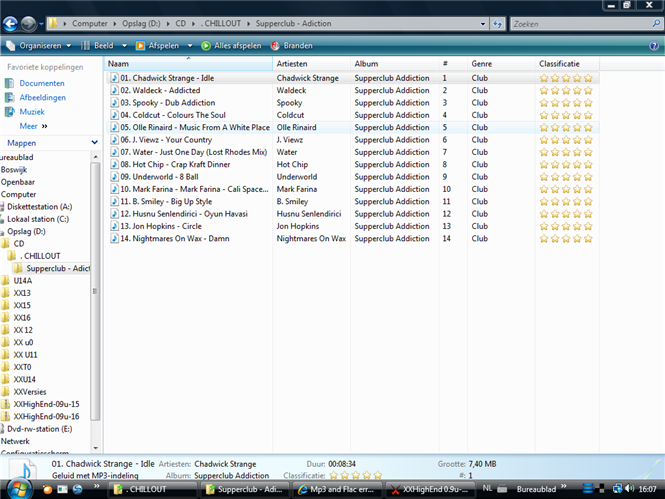This screenshot has height=499, width=665.
Task: Select the Computer node in the folder tree
Action: [18, 195]
